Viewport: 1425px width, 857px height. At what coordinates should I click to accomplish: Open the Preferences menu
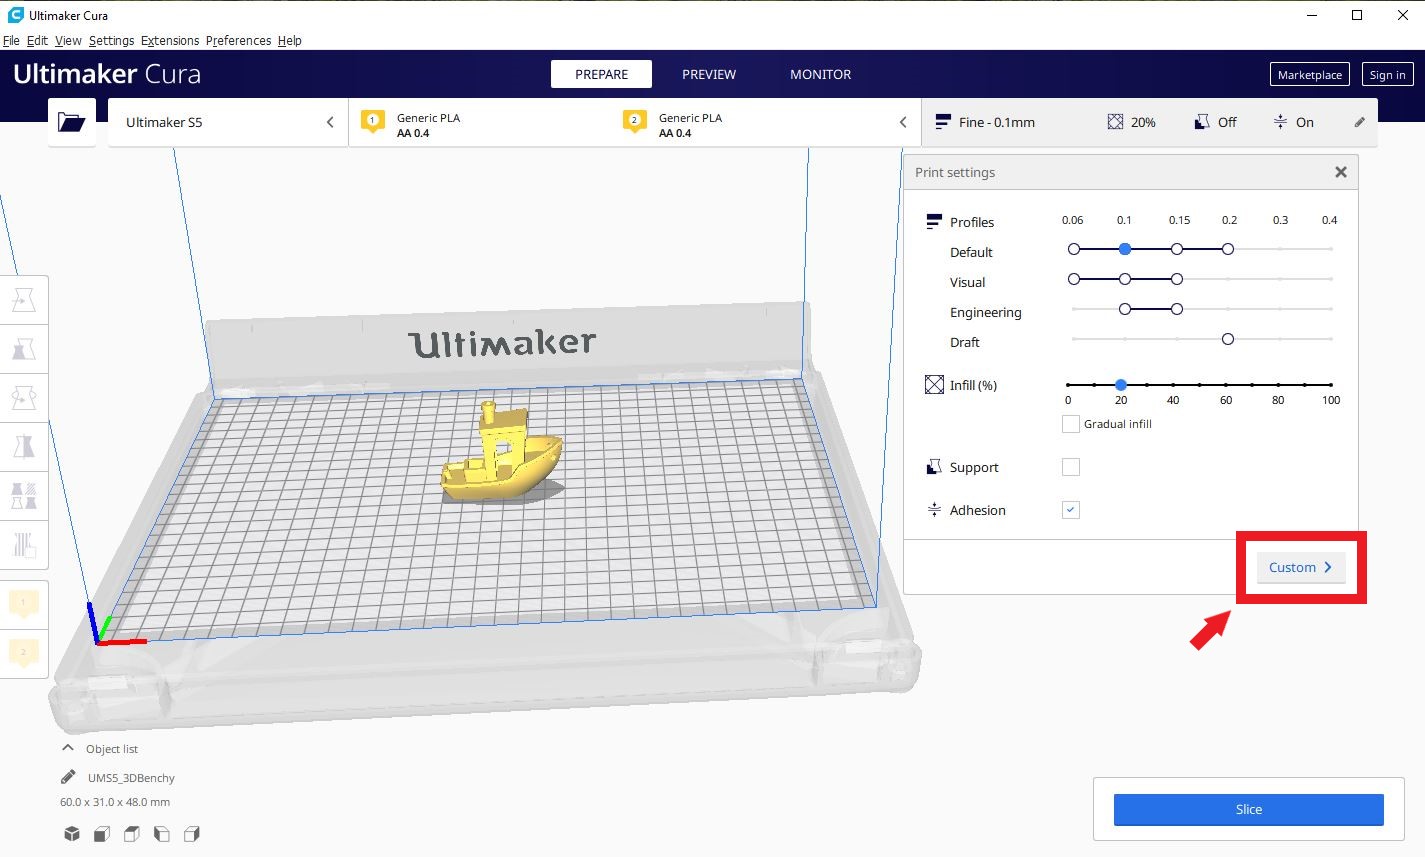(x=238, y=40)
